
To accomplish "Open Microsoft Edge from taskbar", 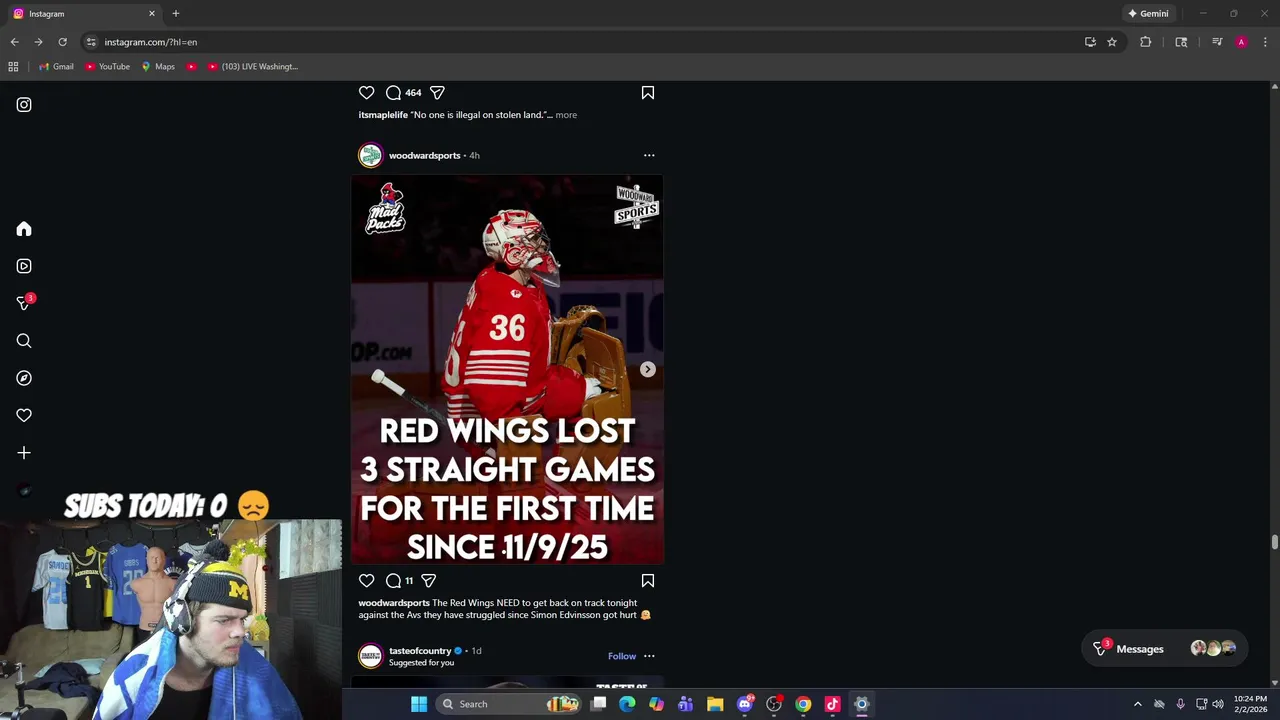I will tap(627, 704).
